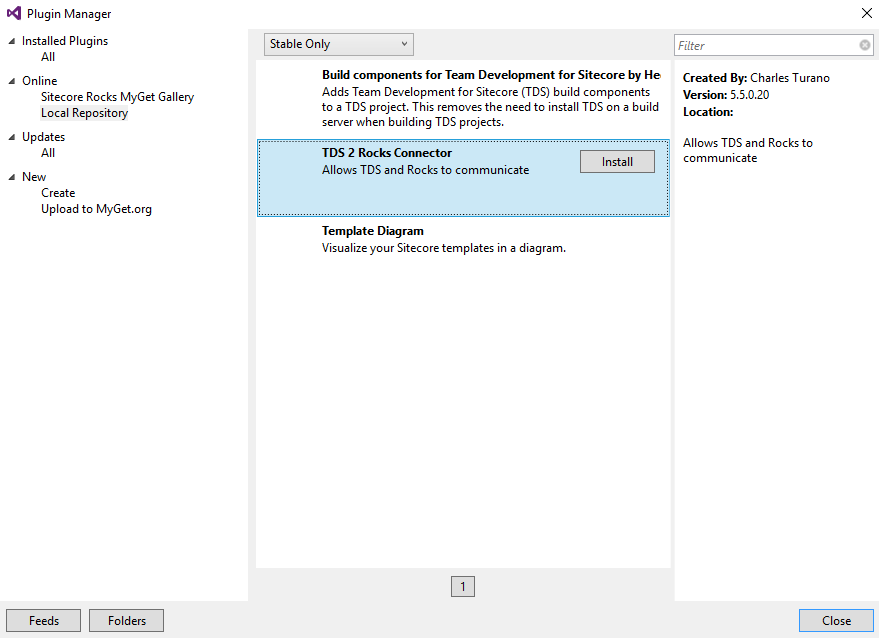Click the Folders button
This screenshot has width=879, height=638.
(126, 621)
